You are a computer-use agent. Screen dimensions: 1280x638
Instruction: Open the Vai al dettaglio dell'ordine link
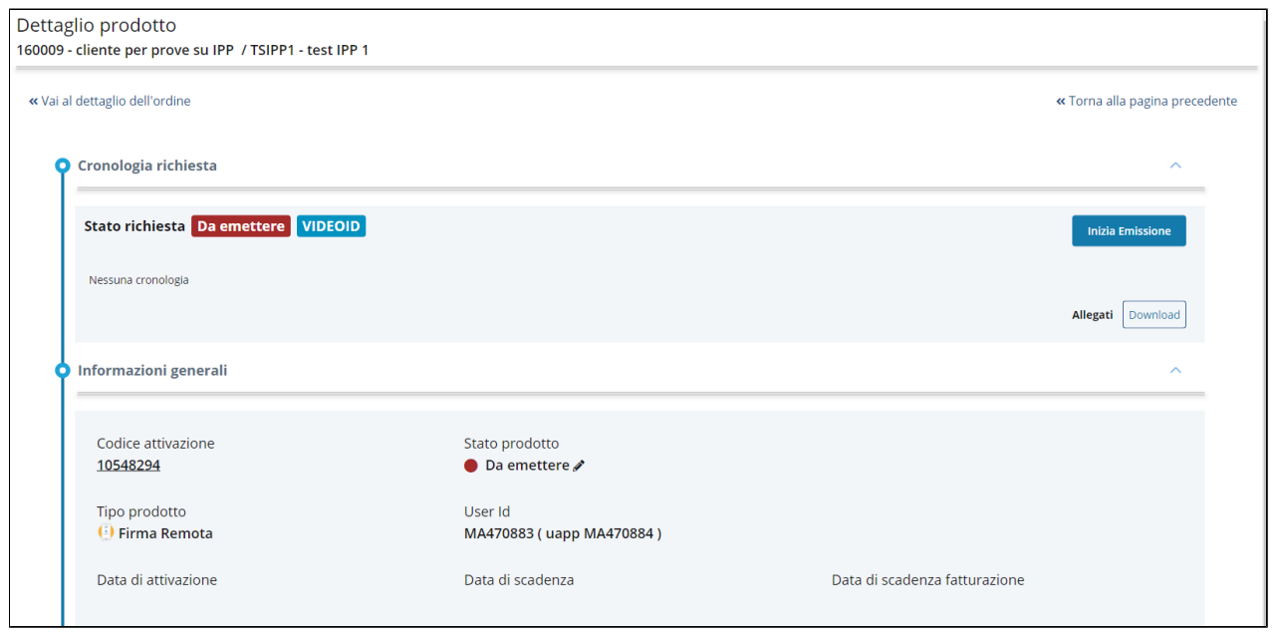coord(116,101)
